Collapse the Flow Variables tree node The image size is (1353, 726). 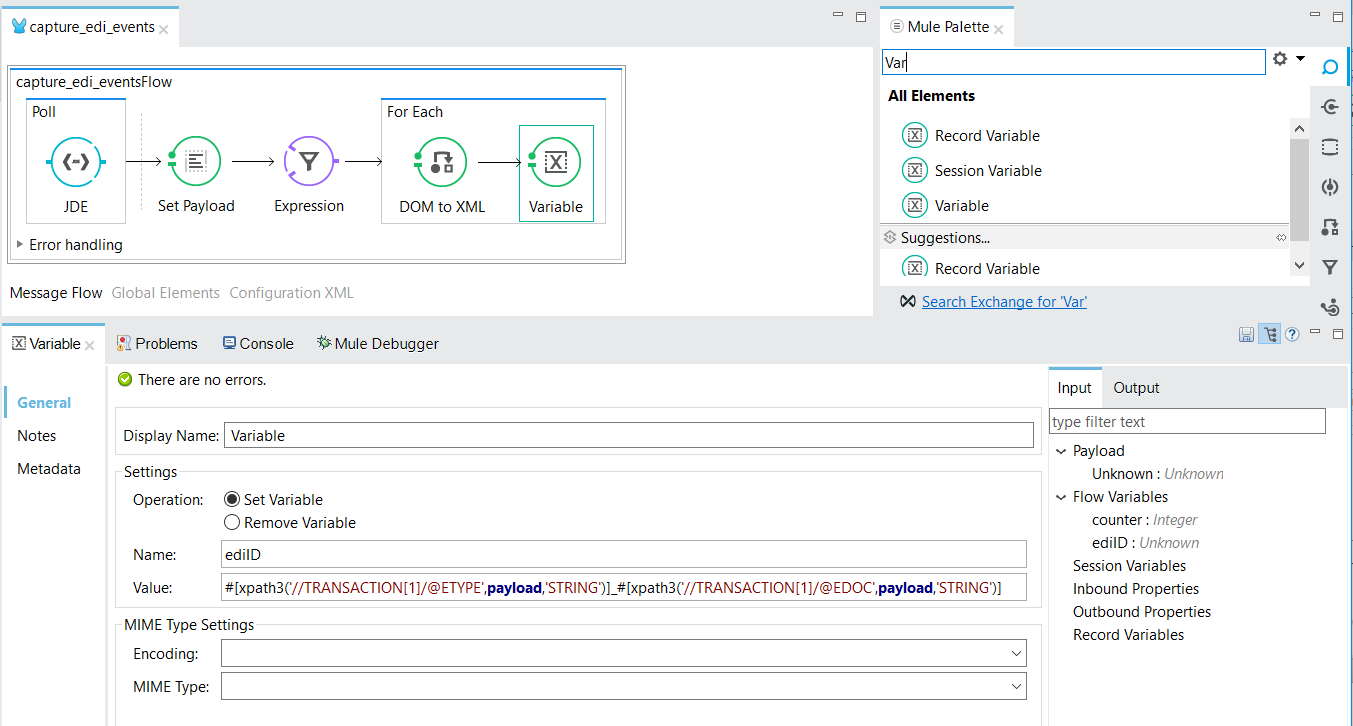(1061, 497)
